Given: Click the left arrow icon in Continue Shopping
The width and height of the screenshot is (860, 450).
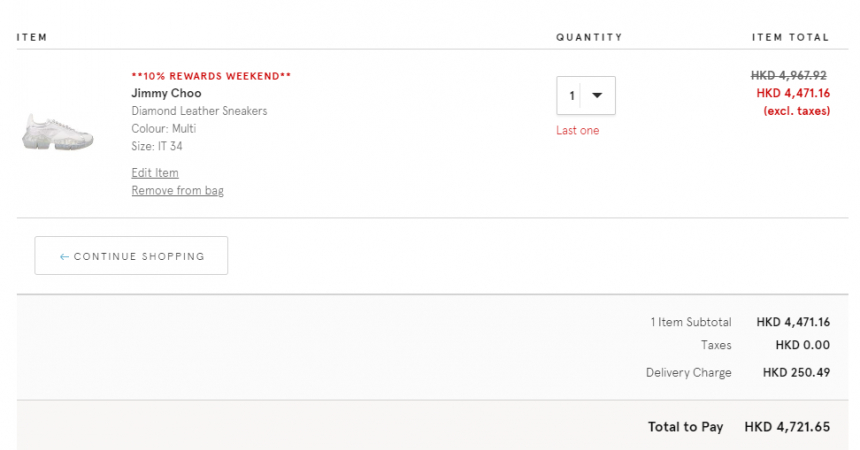Looking at the screenshot, I should pos(64,257).
